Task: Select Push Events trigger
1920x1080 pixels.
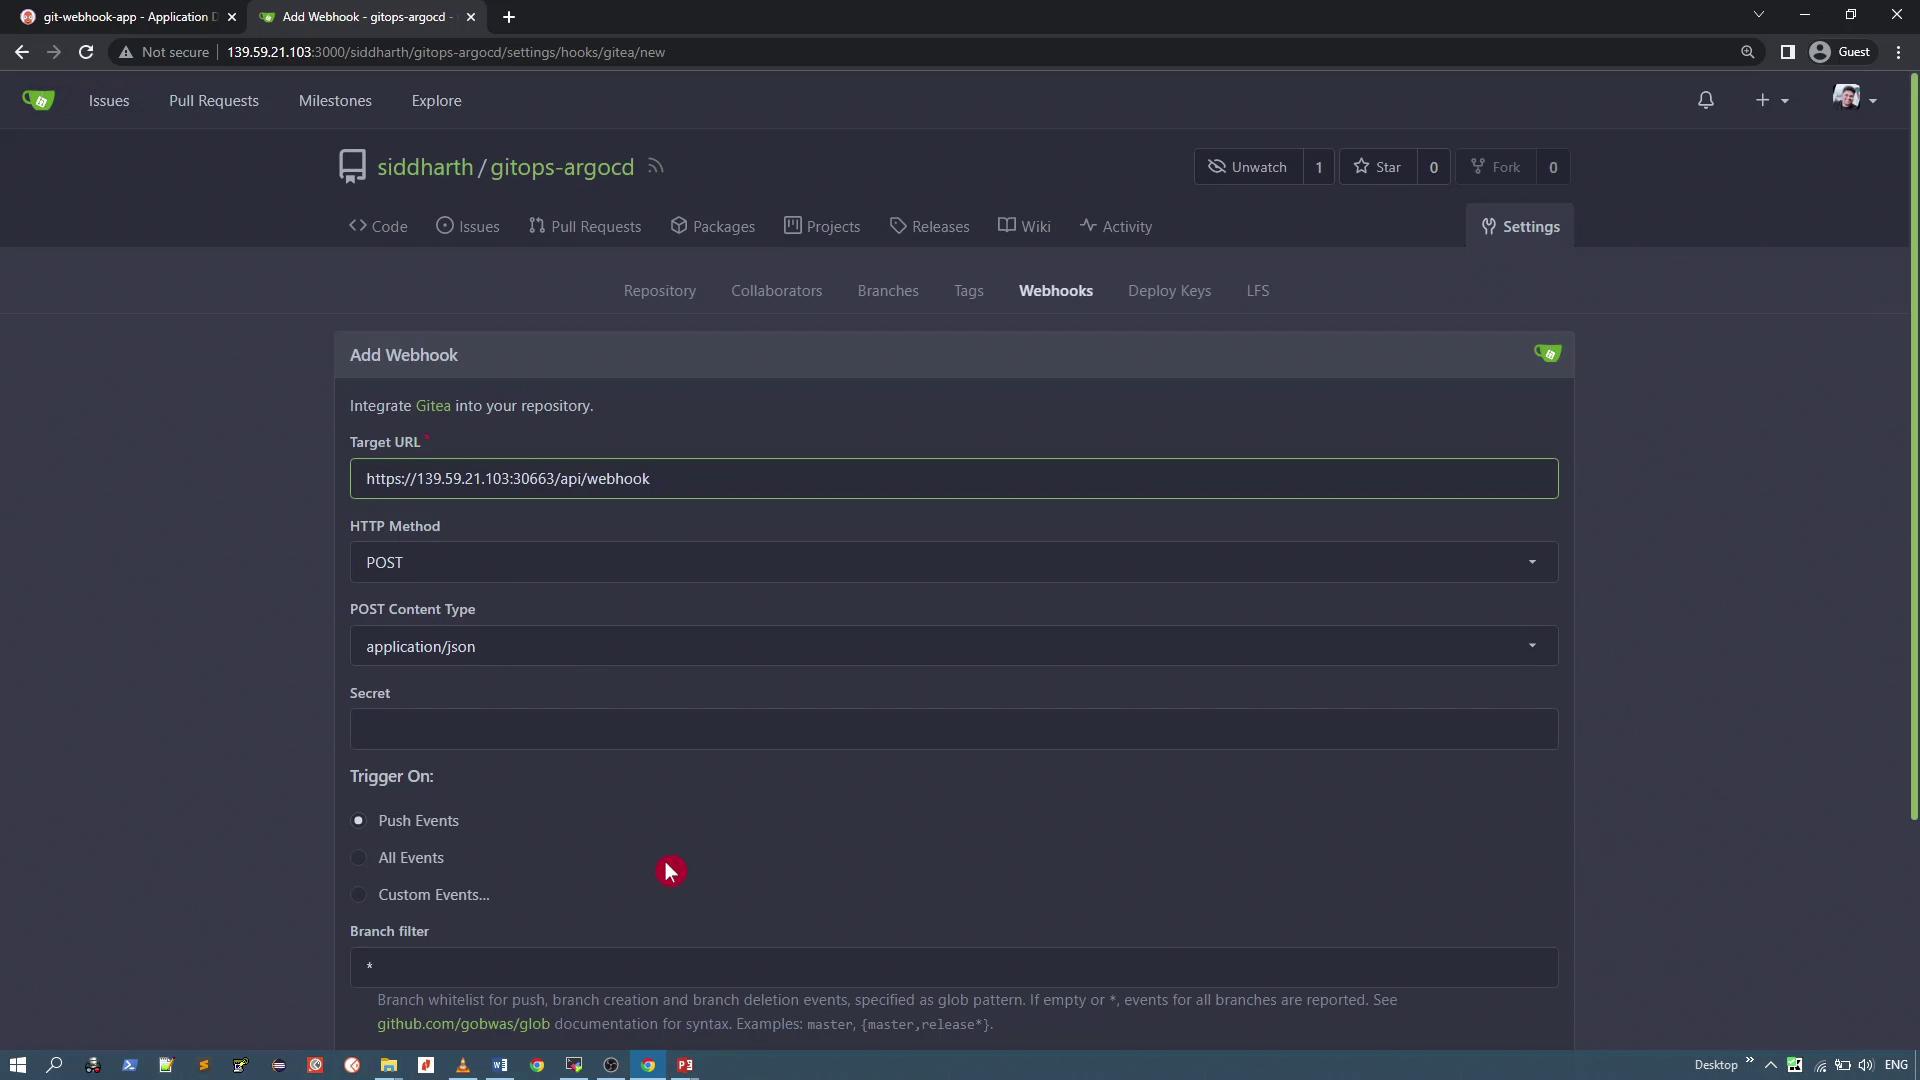Action: (x=359, y=821)
